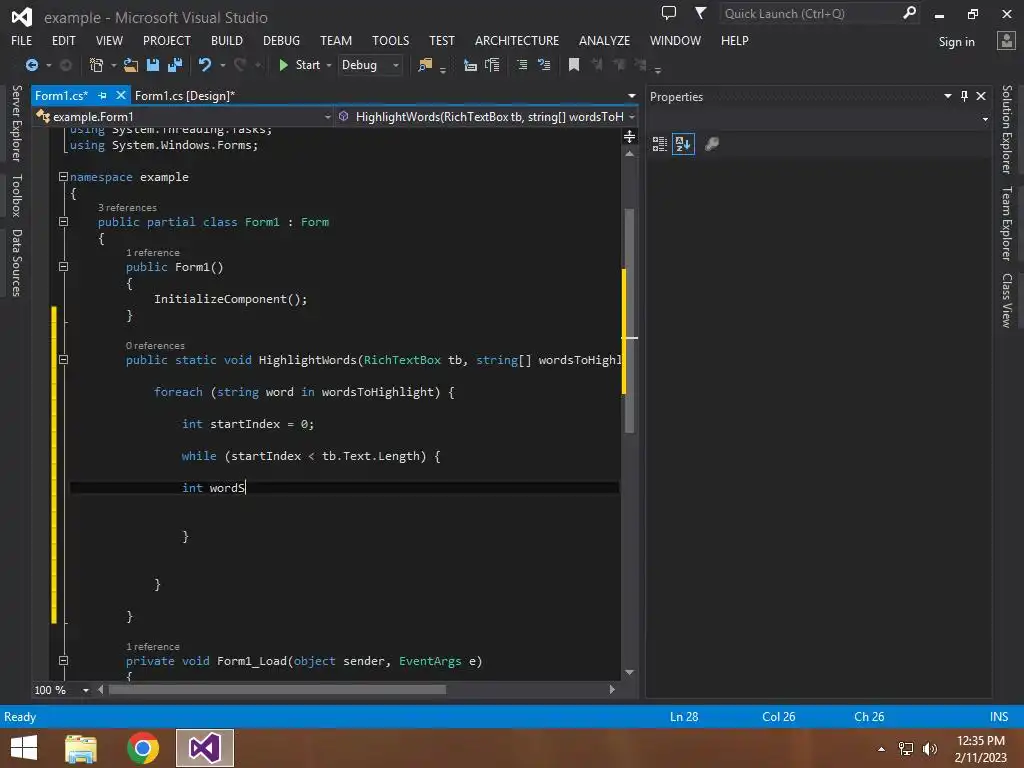1024x768 pixels.
Task: Open the ARCHITECTURE menu
Action: (x=517, y=40)
